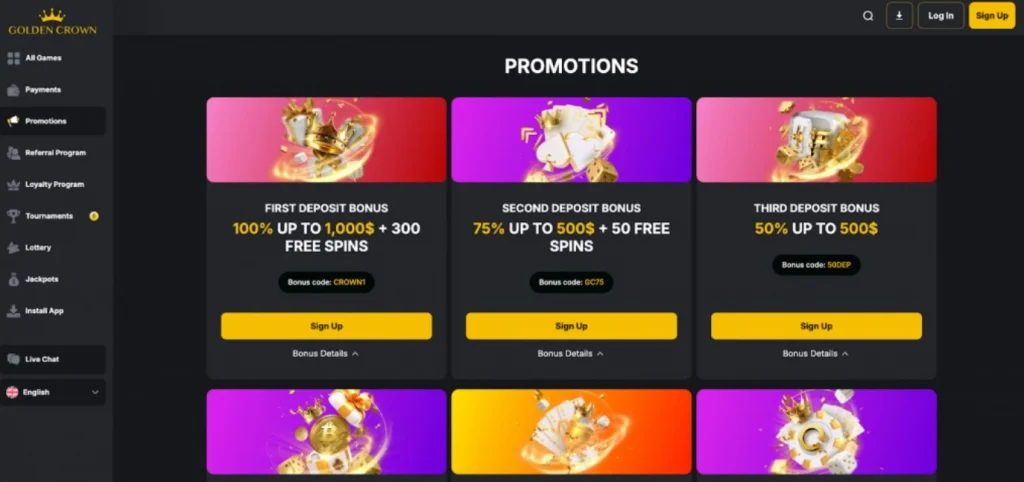Click Sign Up under Third Deposit Bonus

(816, 326)
